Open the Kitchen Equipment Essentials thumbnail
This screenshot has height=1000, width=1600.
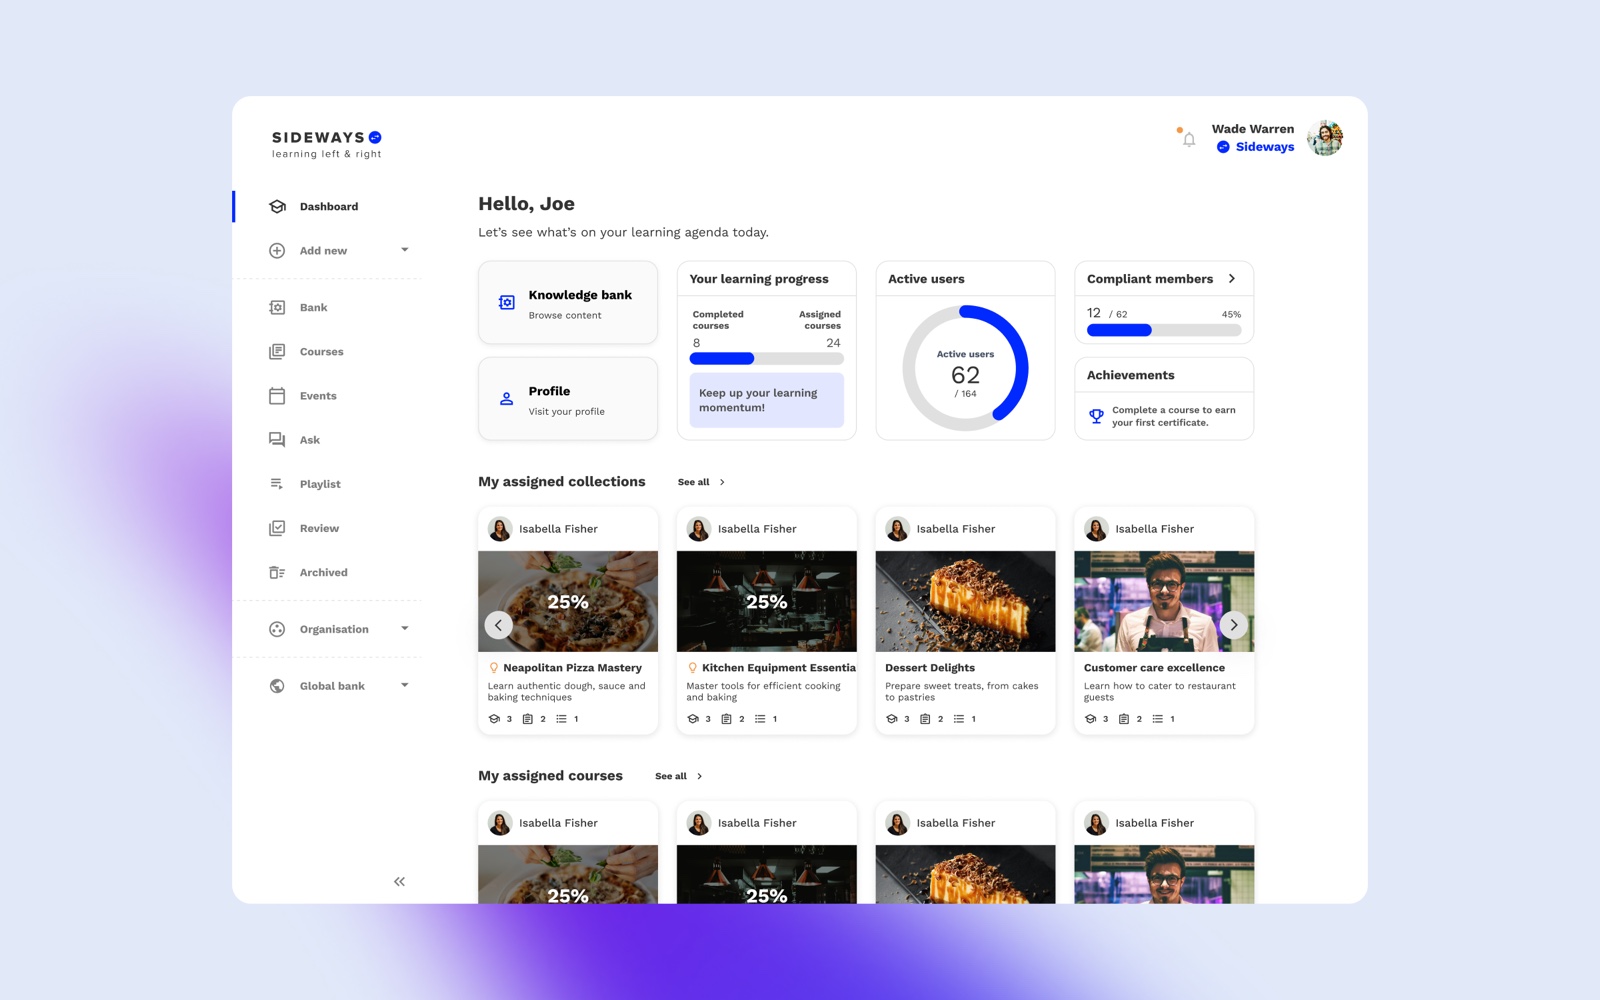tap(767, 601)
